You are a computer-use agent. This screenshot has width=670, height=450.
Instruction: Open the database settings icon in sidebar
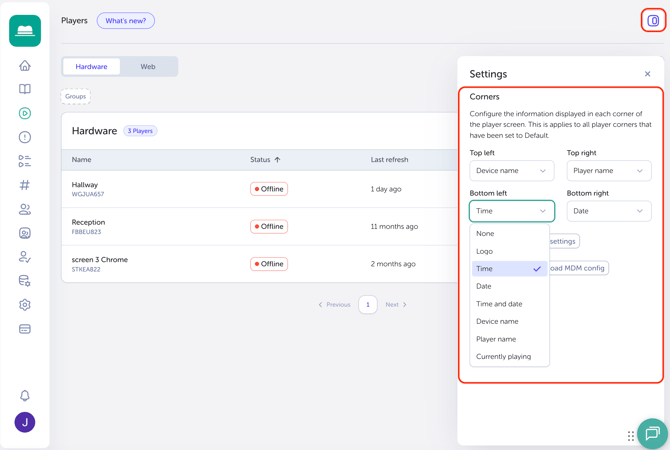25,281
